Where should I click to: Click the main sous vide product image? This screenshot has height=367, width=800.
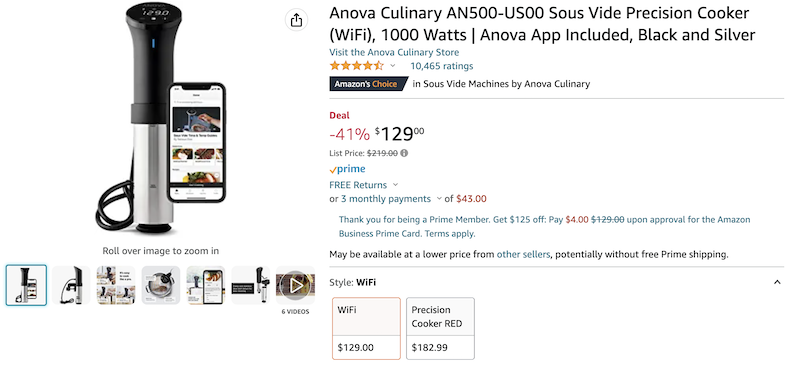pos(160,119)
